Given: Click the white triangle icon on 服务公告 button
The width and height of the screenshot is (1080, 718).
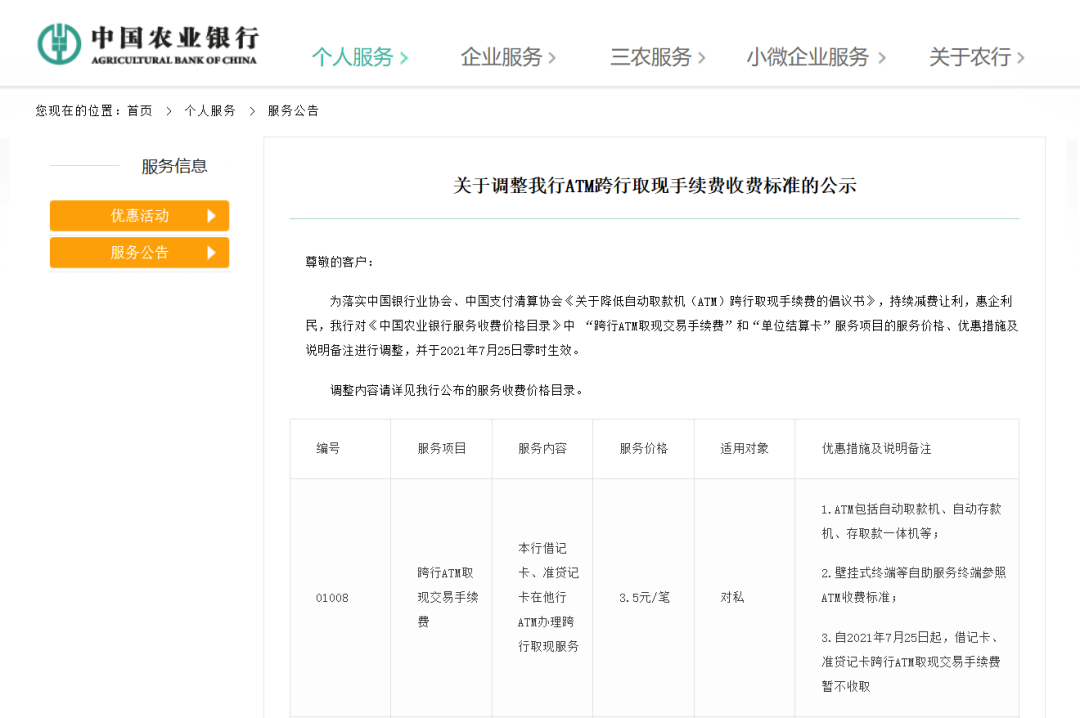Looking at the screenshot, I should (x=212, y=252).
